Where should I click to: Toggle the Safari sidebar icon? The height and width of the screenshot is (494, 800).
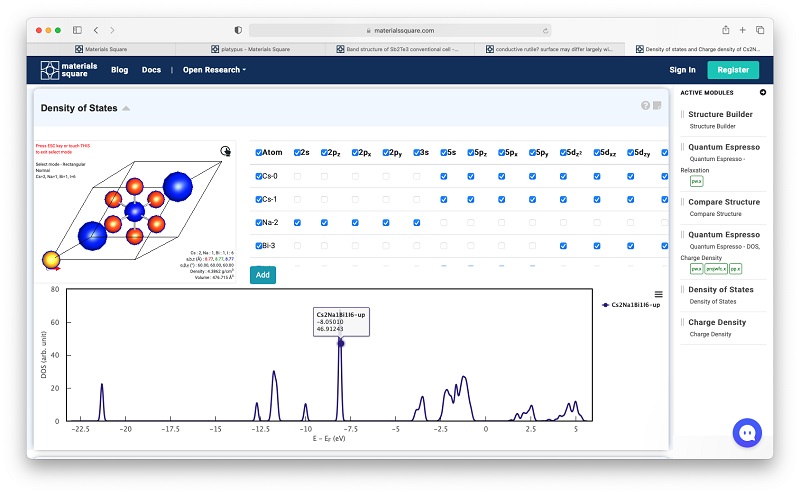(70, 30)
